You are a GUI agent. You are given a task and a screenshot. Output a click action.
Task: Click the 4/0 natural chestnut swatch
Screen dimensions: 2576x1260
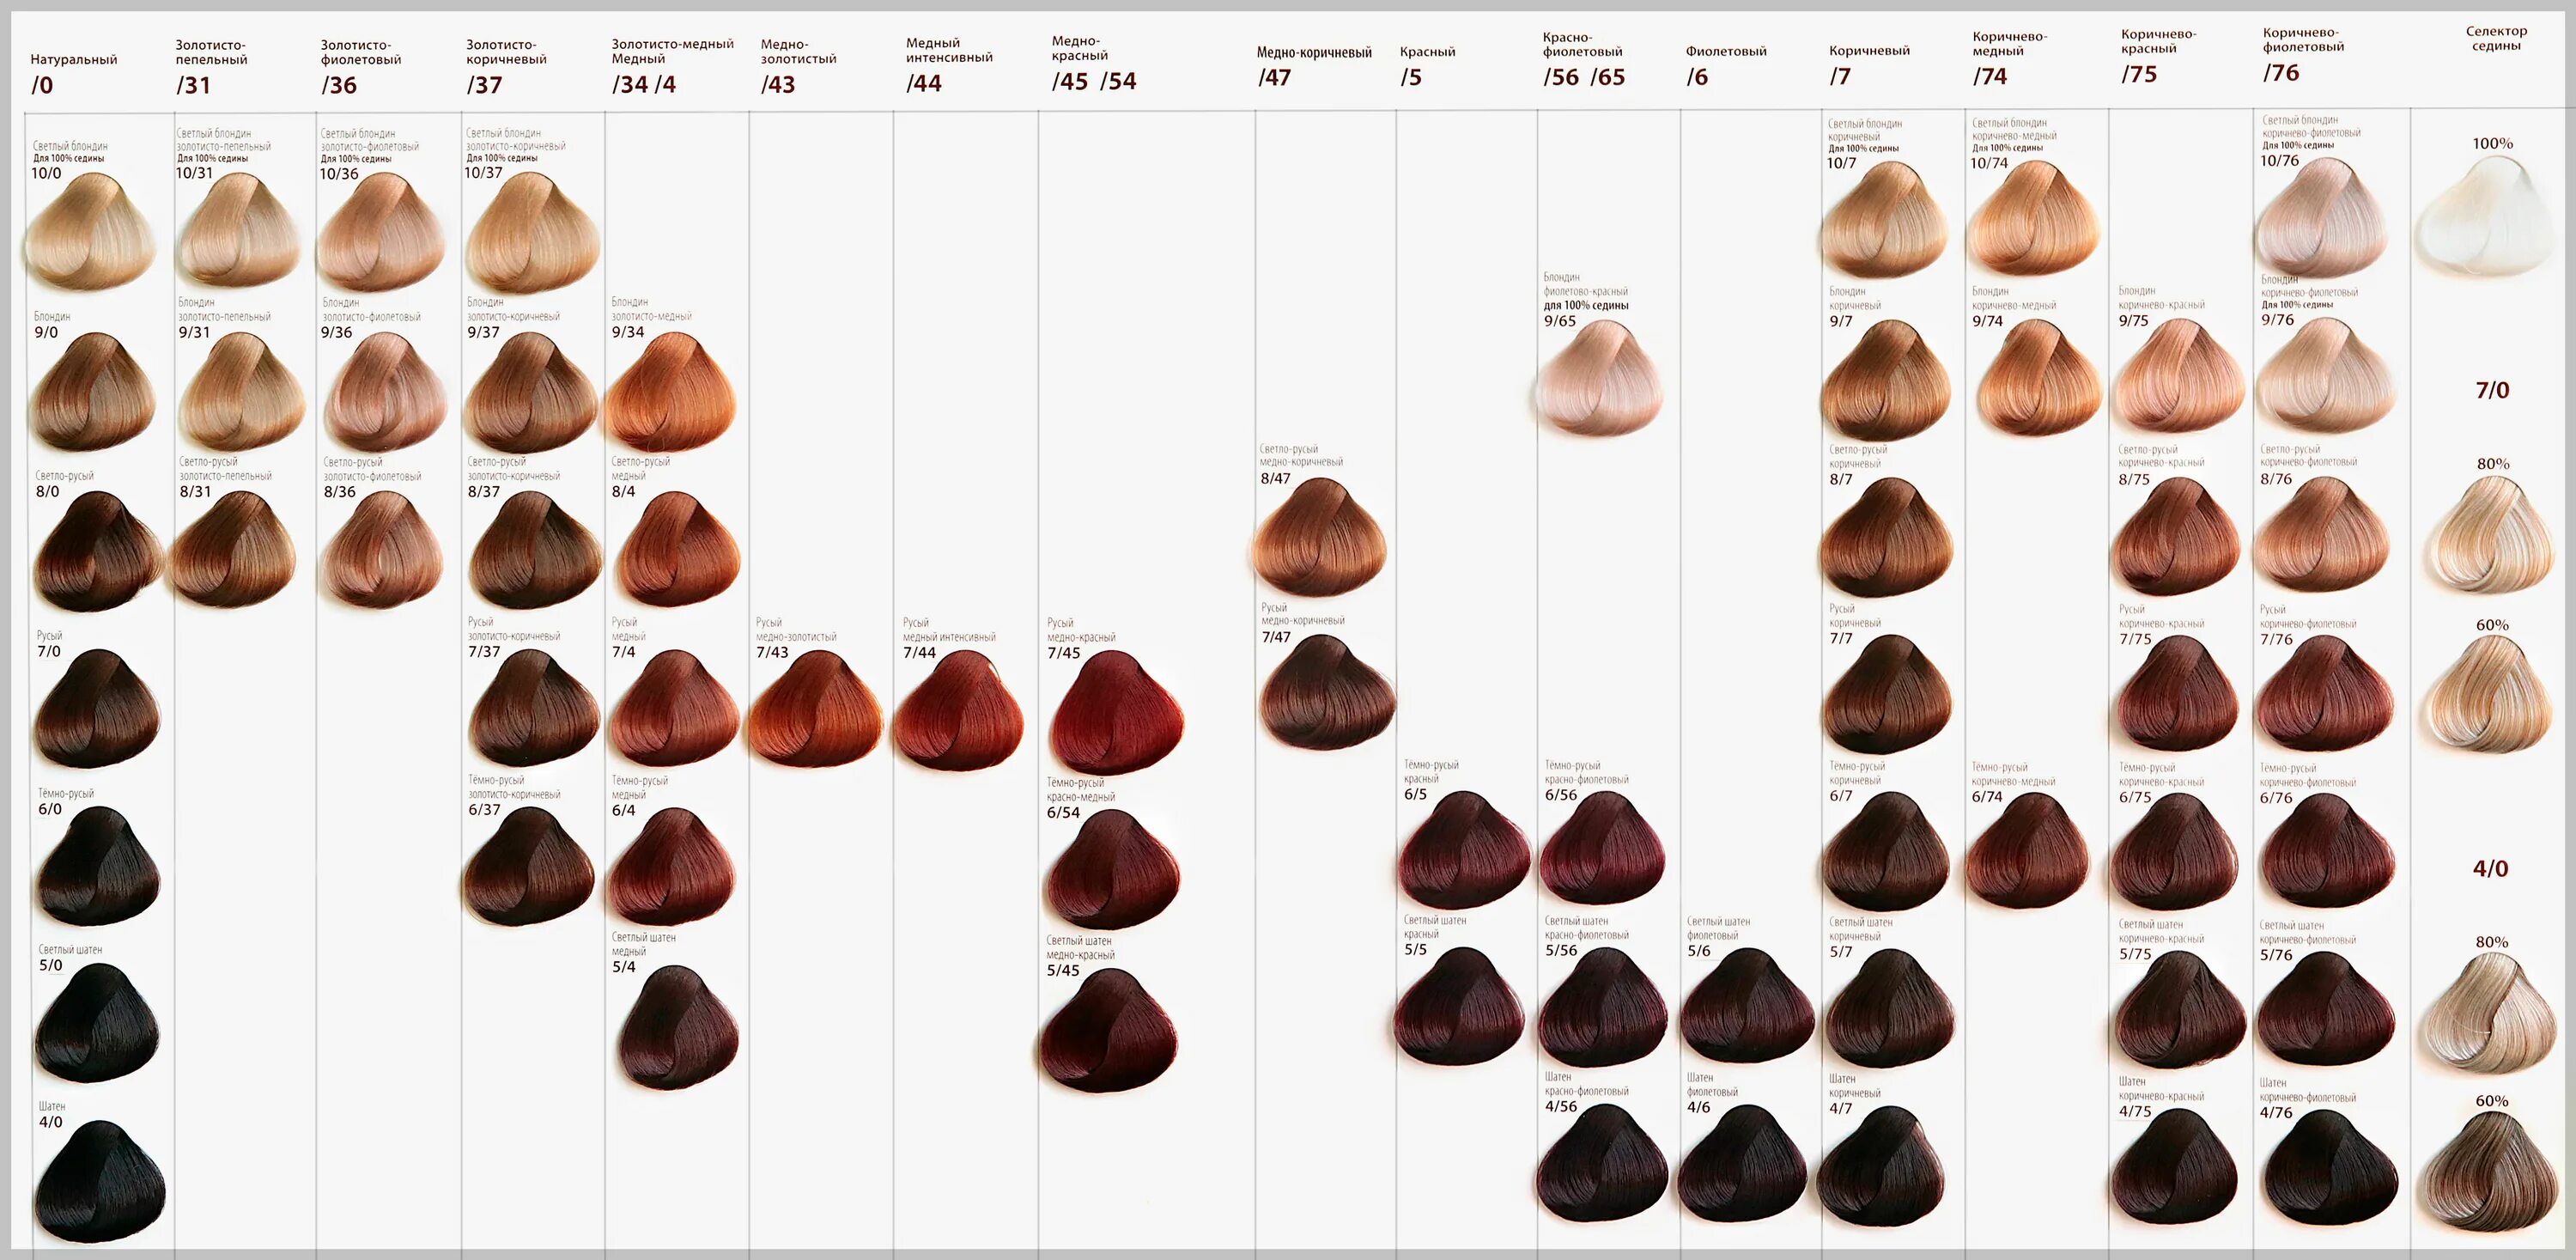pos(99,1183)
